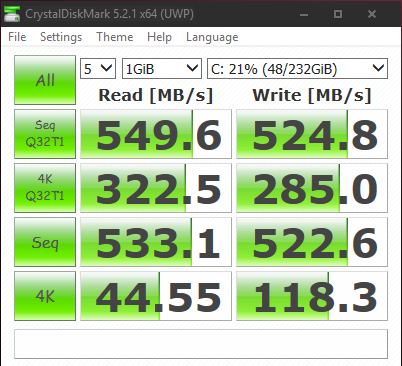Minimize the CrystalDiskMark window
The width and height of the screenshot is (402, 366).
click(304, 14)
